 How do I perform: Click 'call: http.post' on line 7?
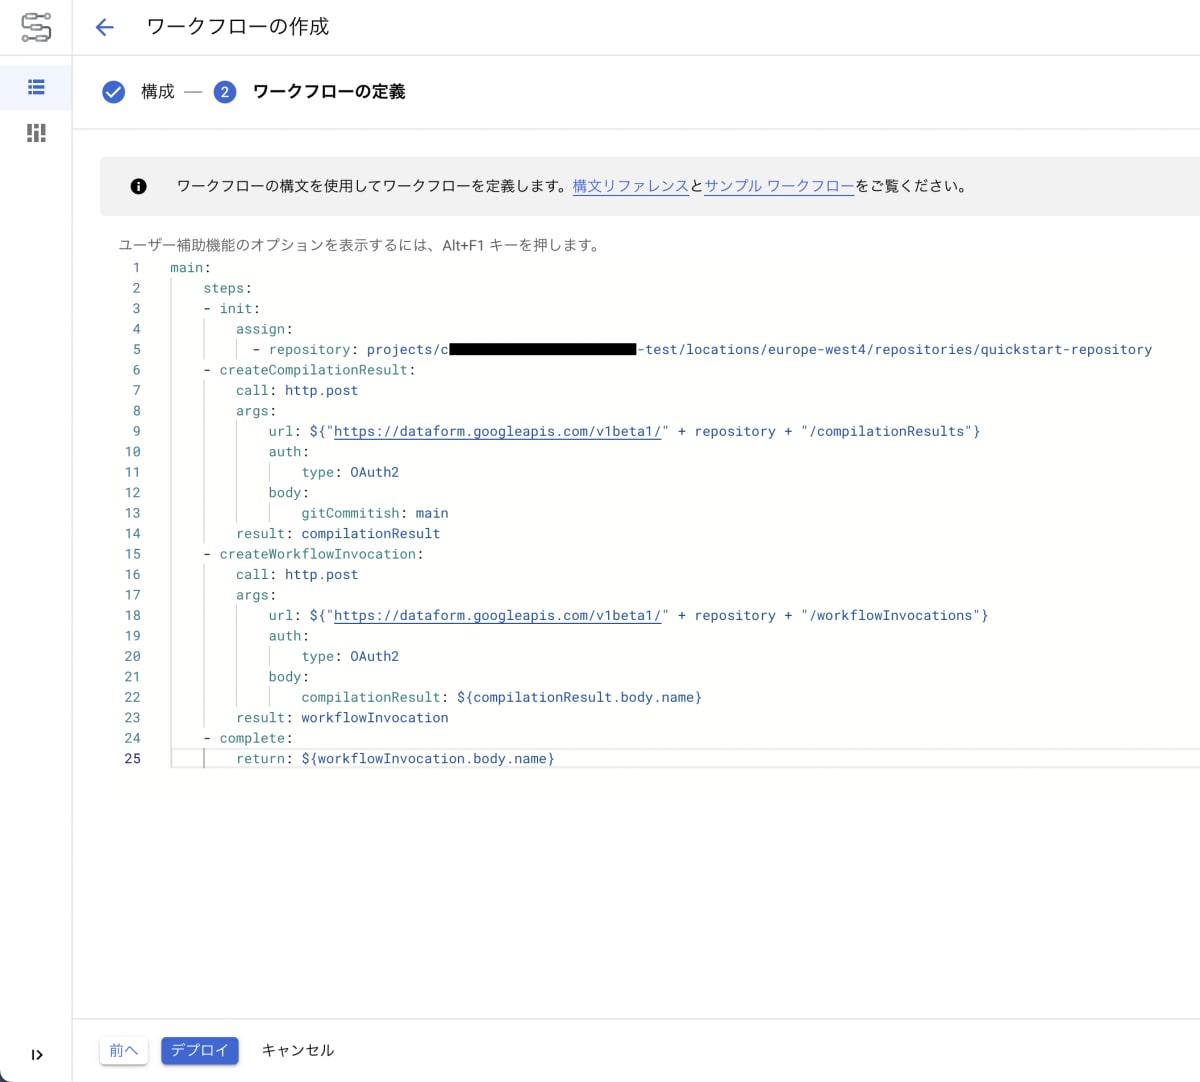(297, 390)
